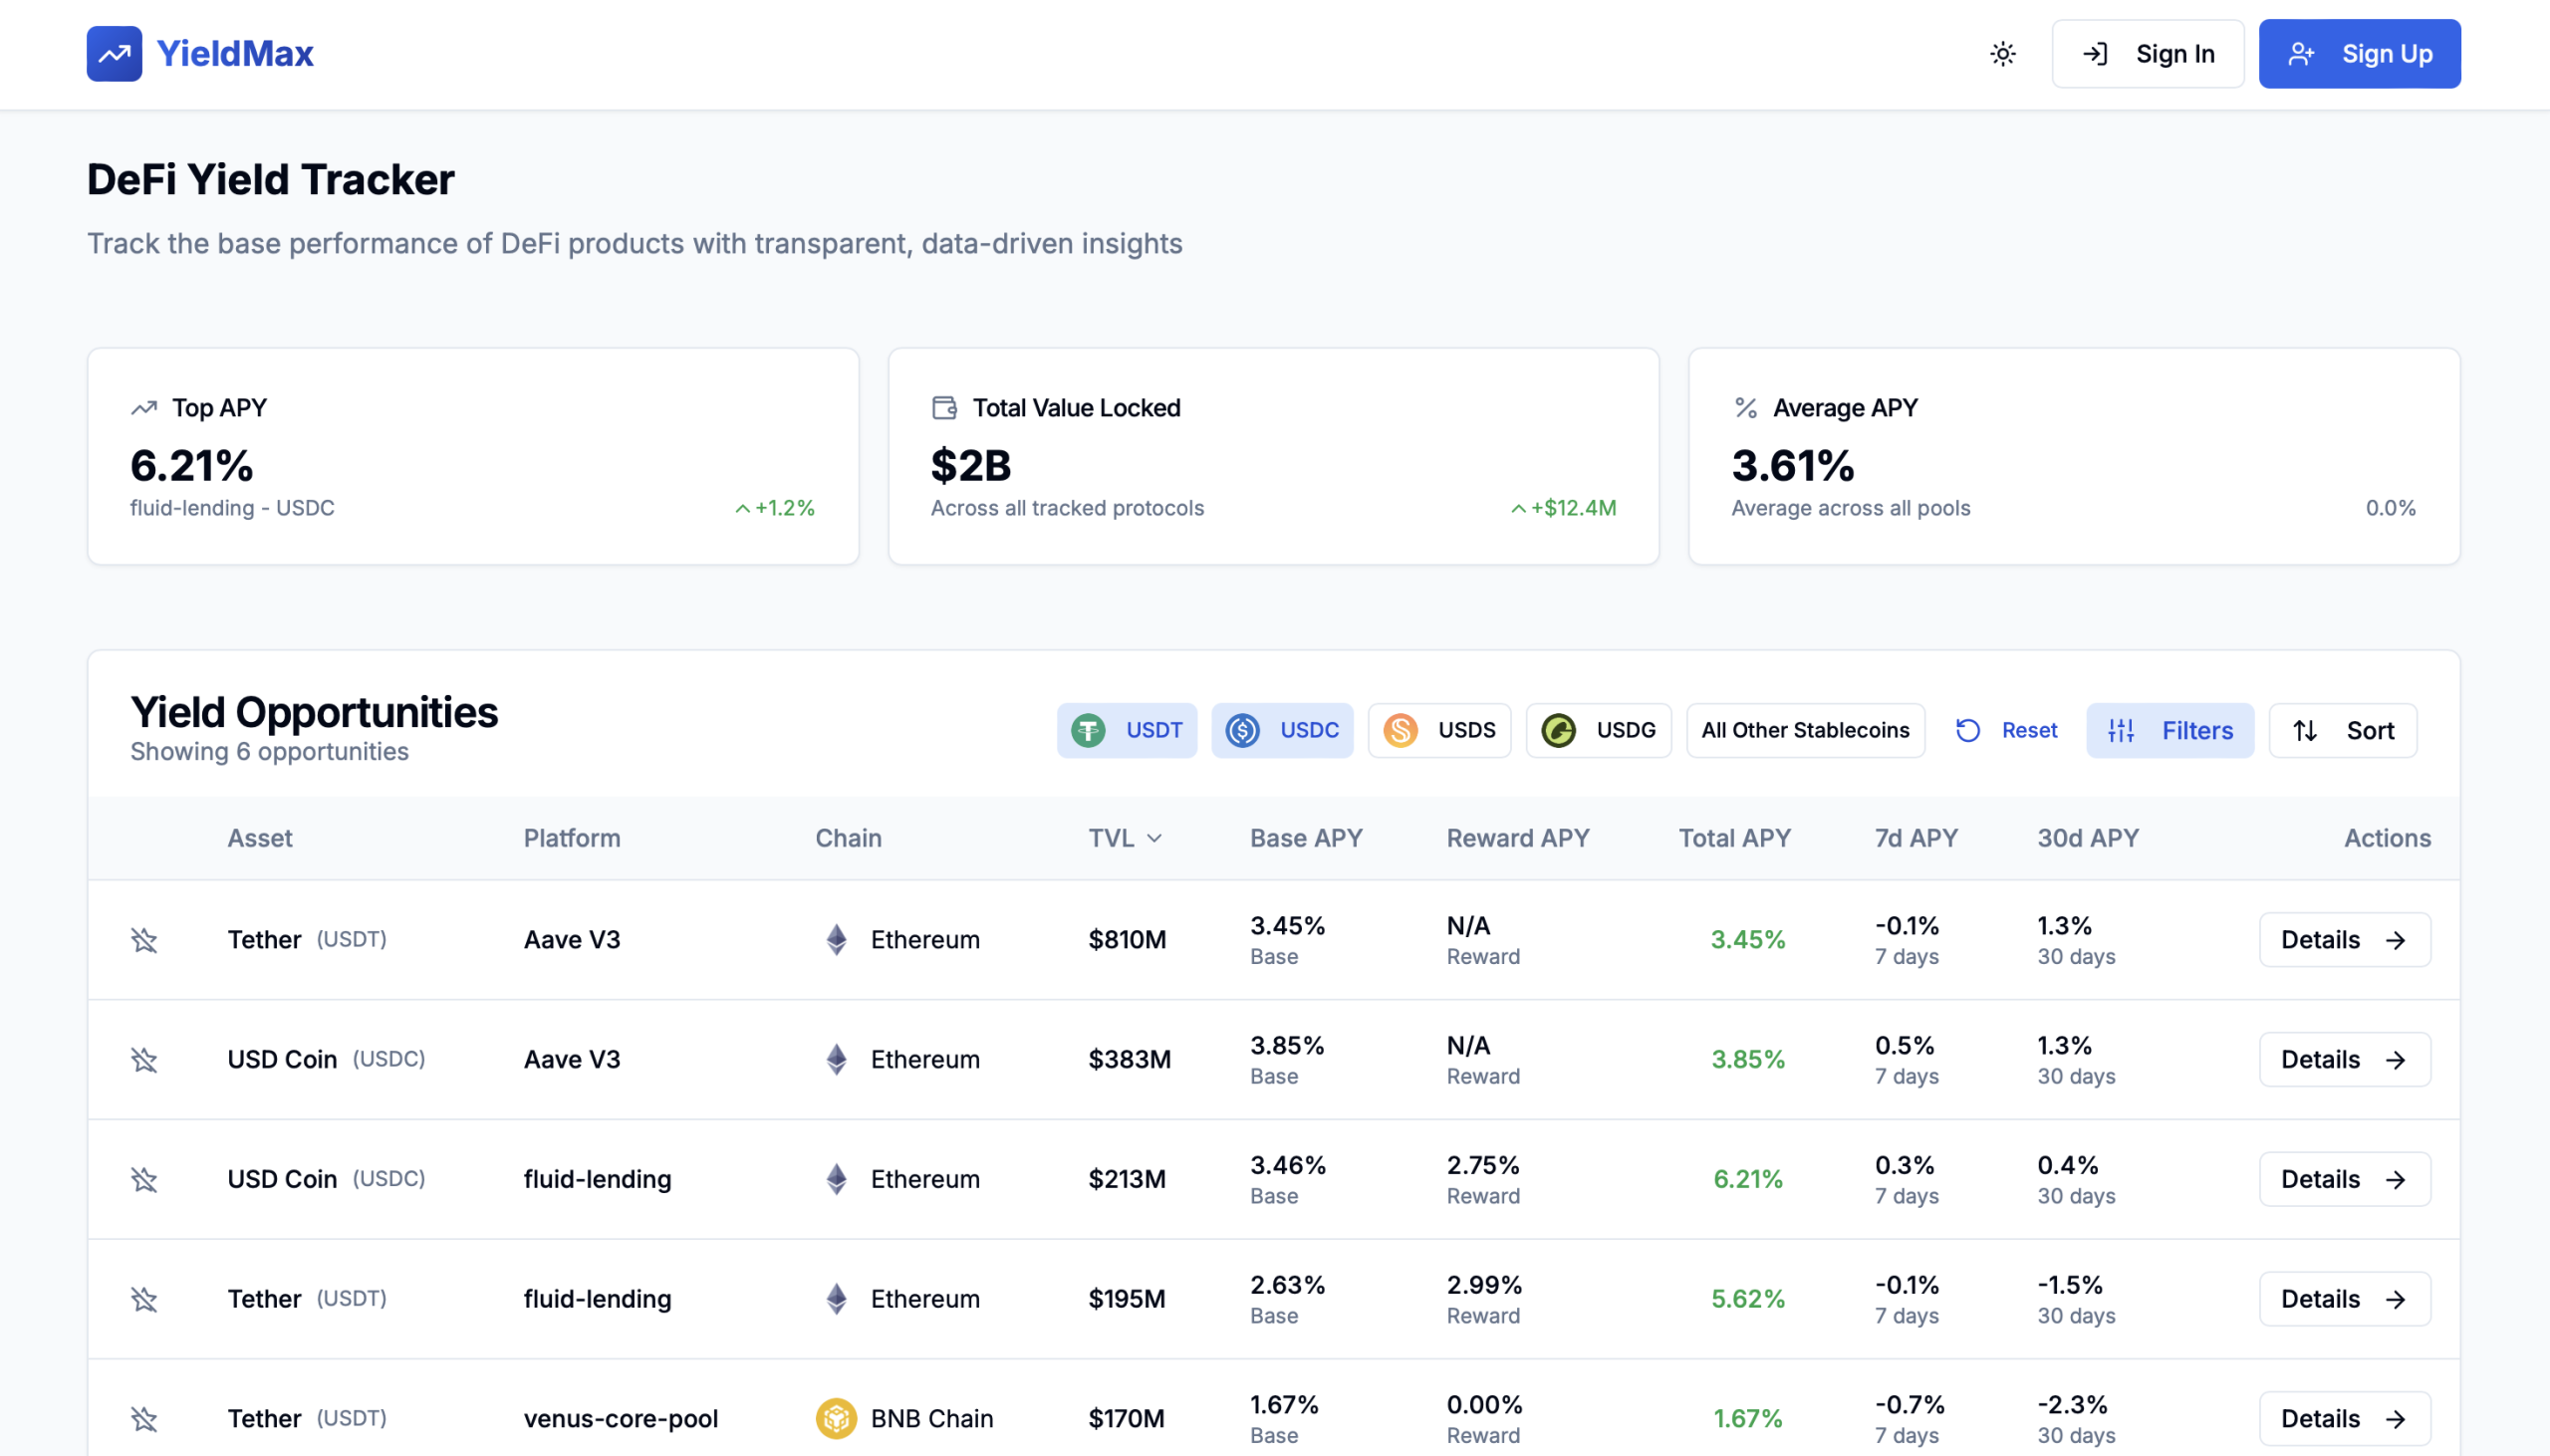The height and width of the screenshot is (1456, 2550).
Task: Star the Tether Aave V3 row
Action: pos(144,940)
